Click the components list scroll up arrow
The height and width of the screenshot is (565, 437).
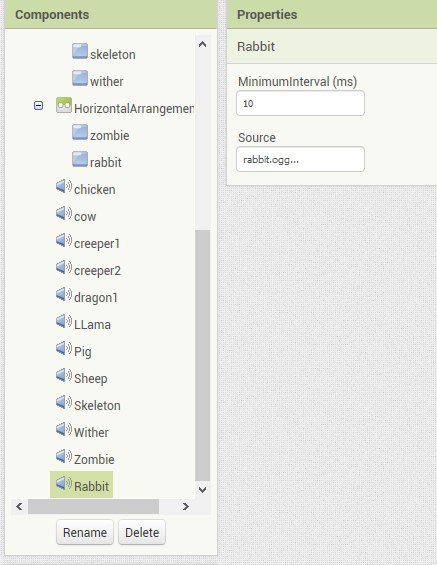coord(202,44)
